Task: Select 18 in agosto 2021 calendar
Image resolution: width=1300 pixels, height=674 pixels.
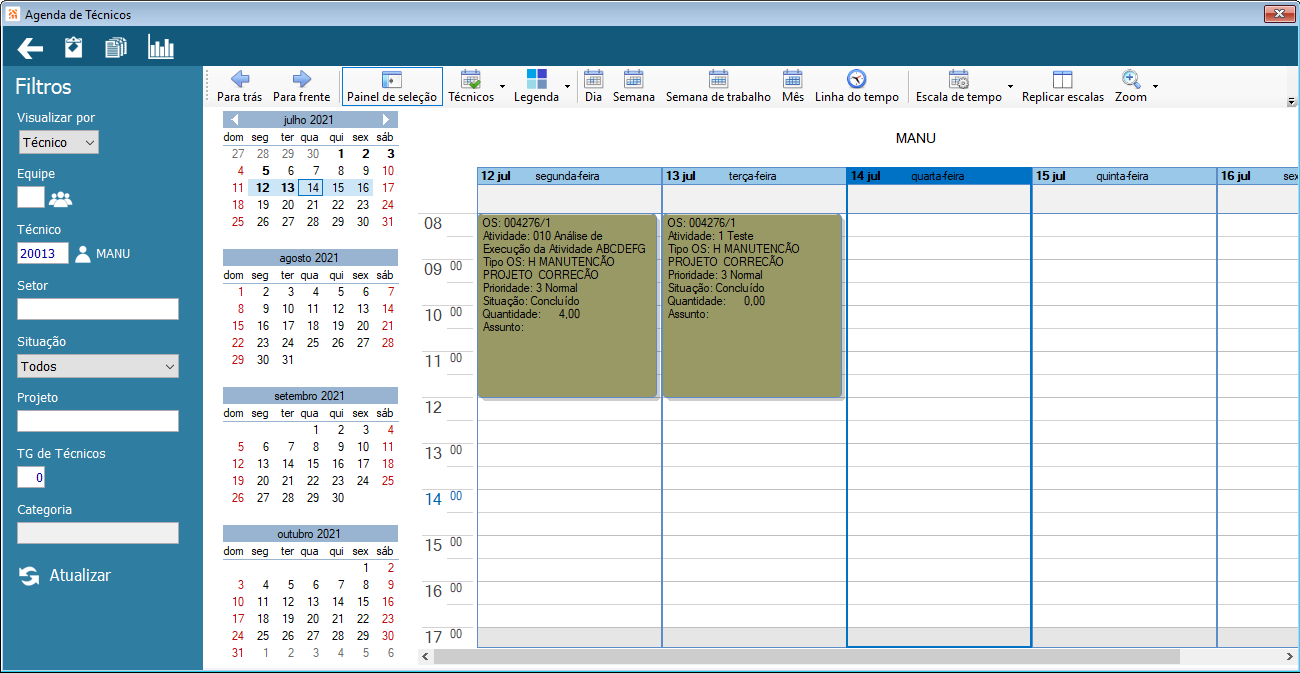Action: point(313,325)
